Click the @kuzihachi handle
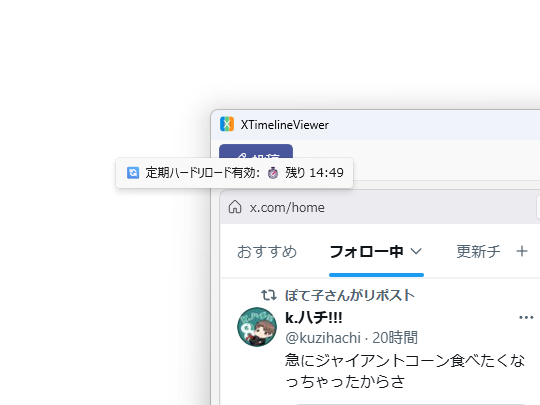Viewport: 540px width, 405px height. click(323, 338)
